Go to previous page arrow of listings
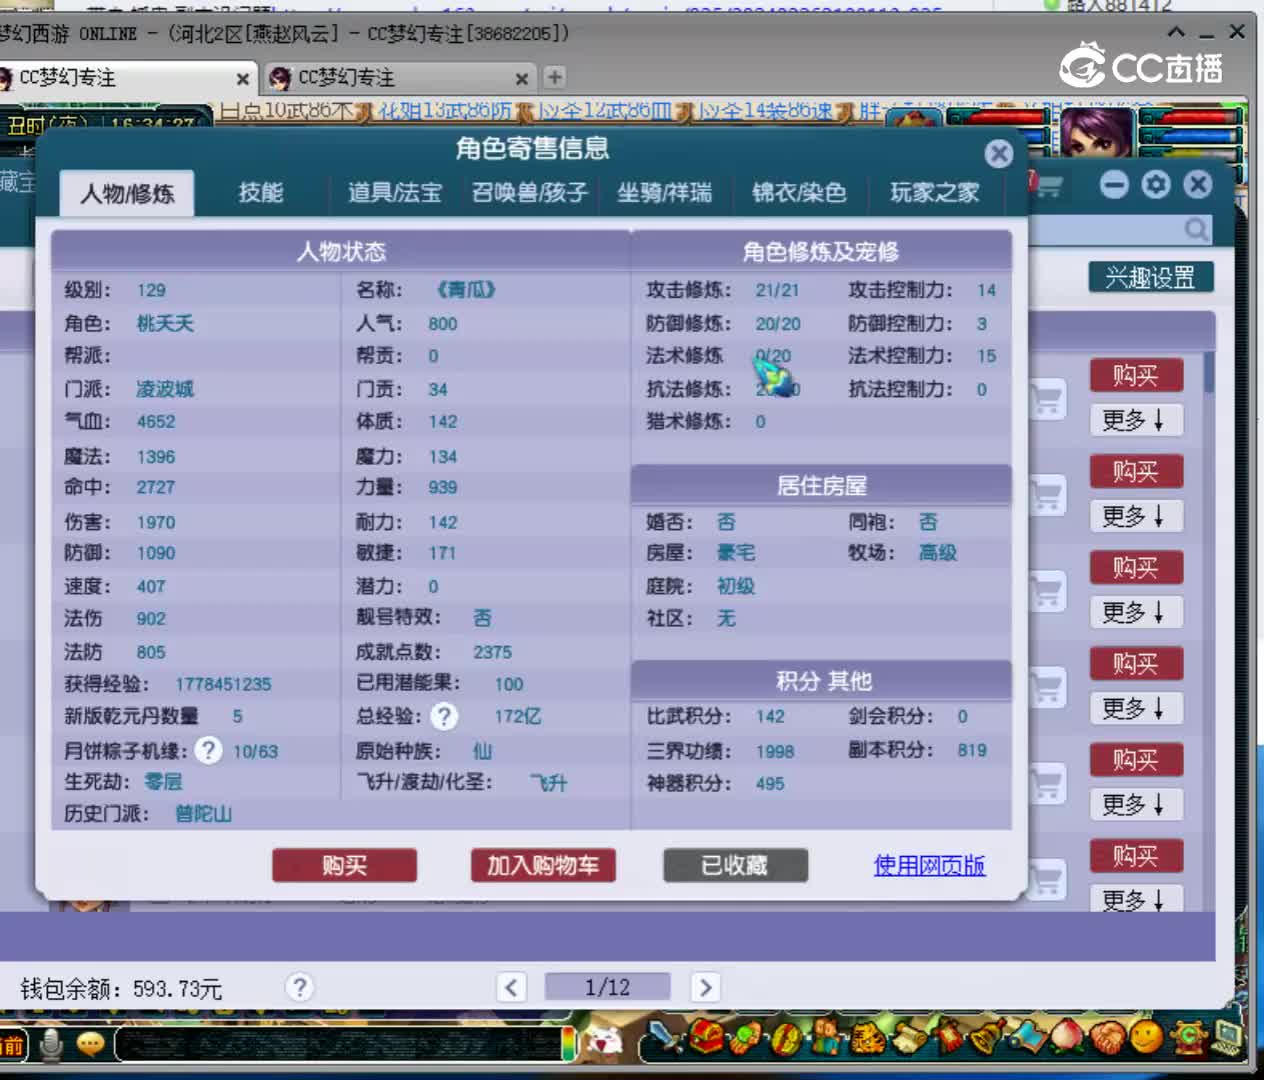This screenshot has width=1264, height=1080. click(512, 988)
